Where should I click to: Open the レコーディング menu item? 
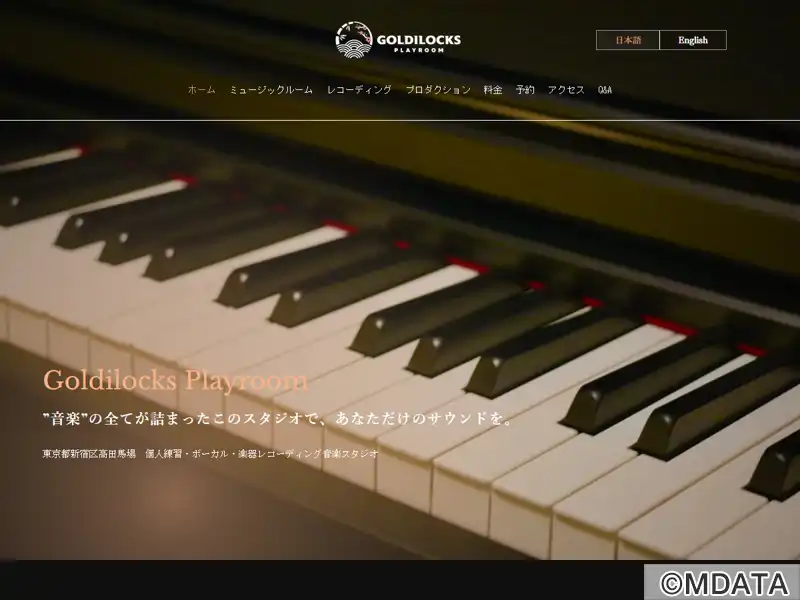pyautogui.click(x=359, y=90)
